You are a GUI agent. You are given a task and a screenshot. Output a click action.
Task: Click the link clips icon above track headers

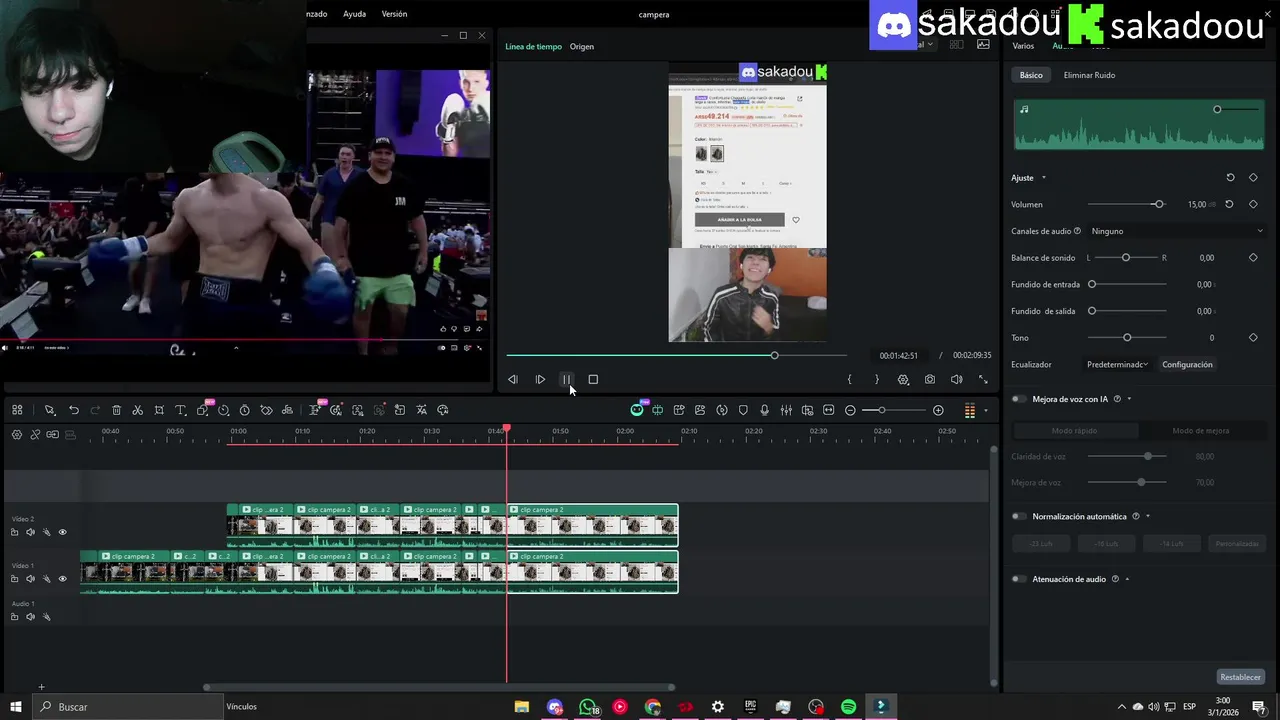click(35, 434)
